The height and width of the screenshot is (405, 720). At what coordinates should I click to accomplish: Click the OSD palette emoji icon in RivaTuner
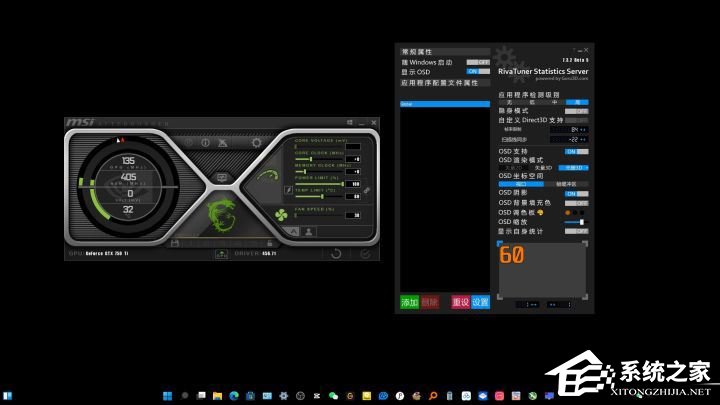click(x=540, y=213)
